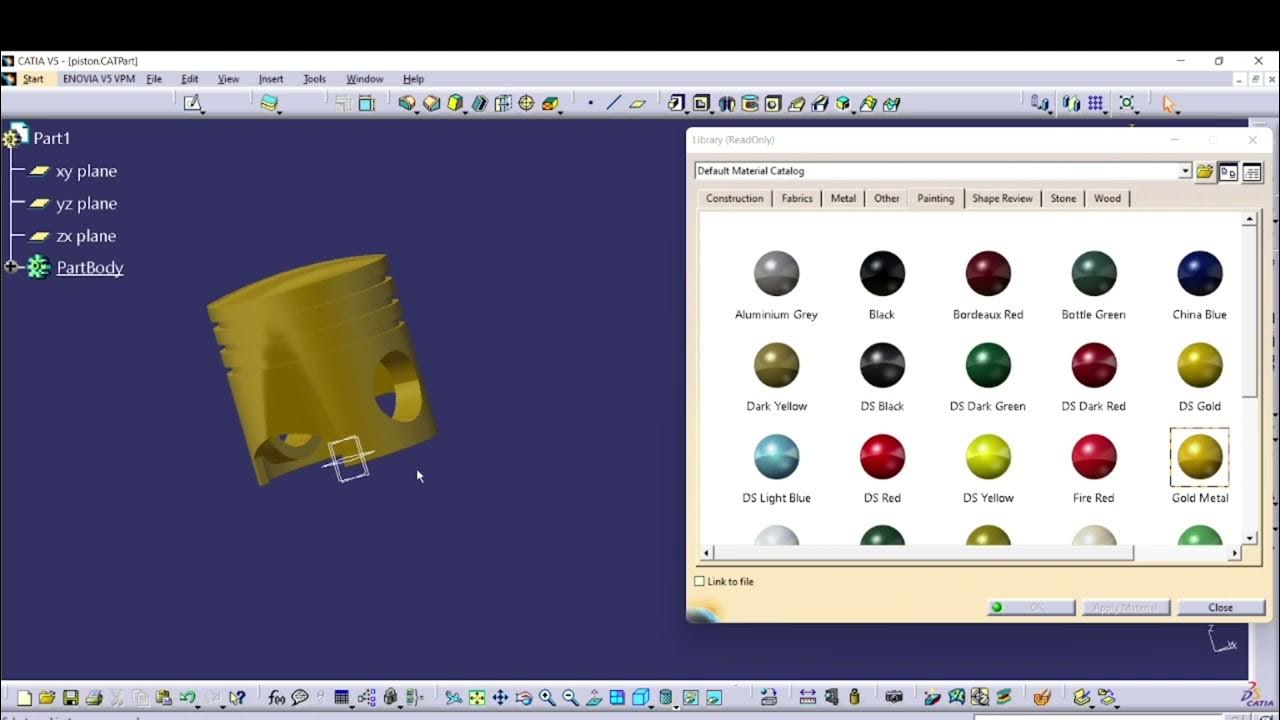Click the New file icon
This screenshot has height=720, width=1280.
[24, 698]
